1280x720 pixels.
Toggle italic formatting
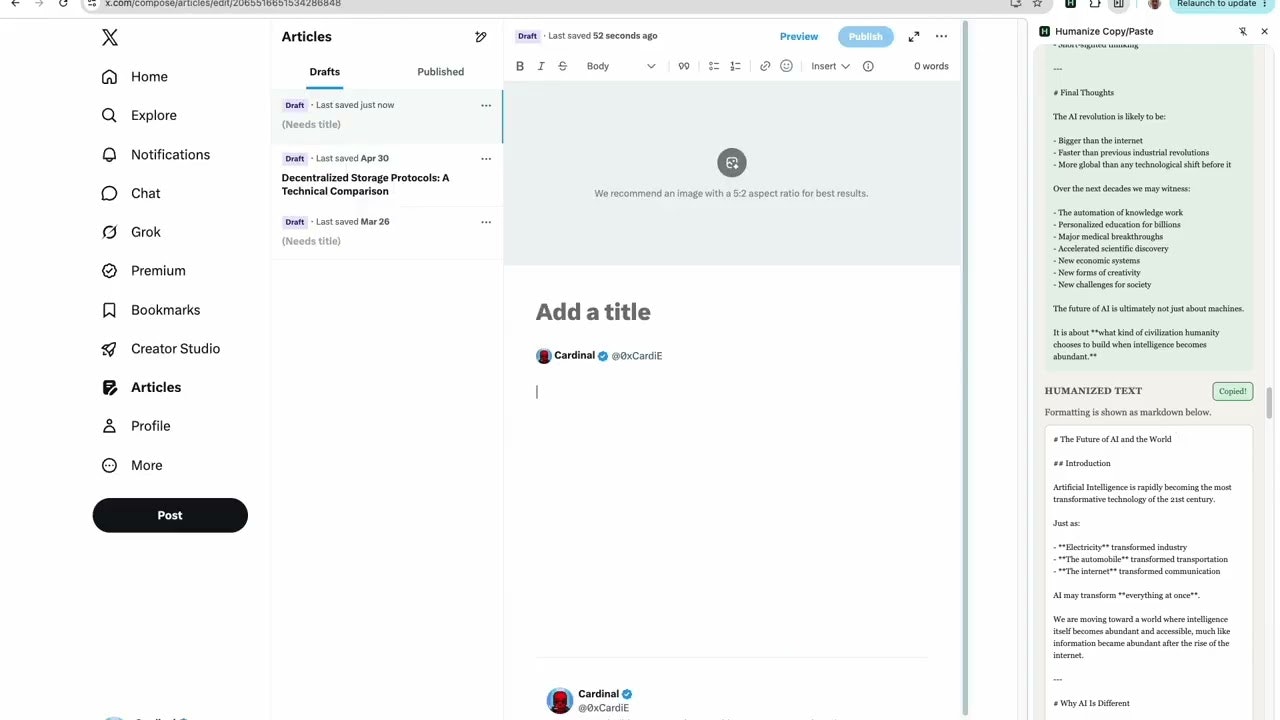(541, 66)
